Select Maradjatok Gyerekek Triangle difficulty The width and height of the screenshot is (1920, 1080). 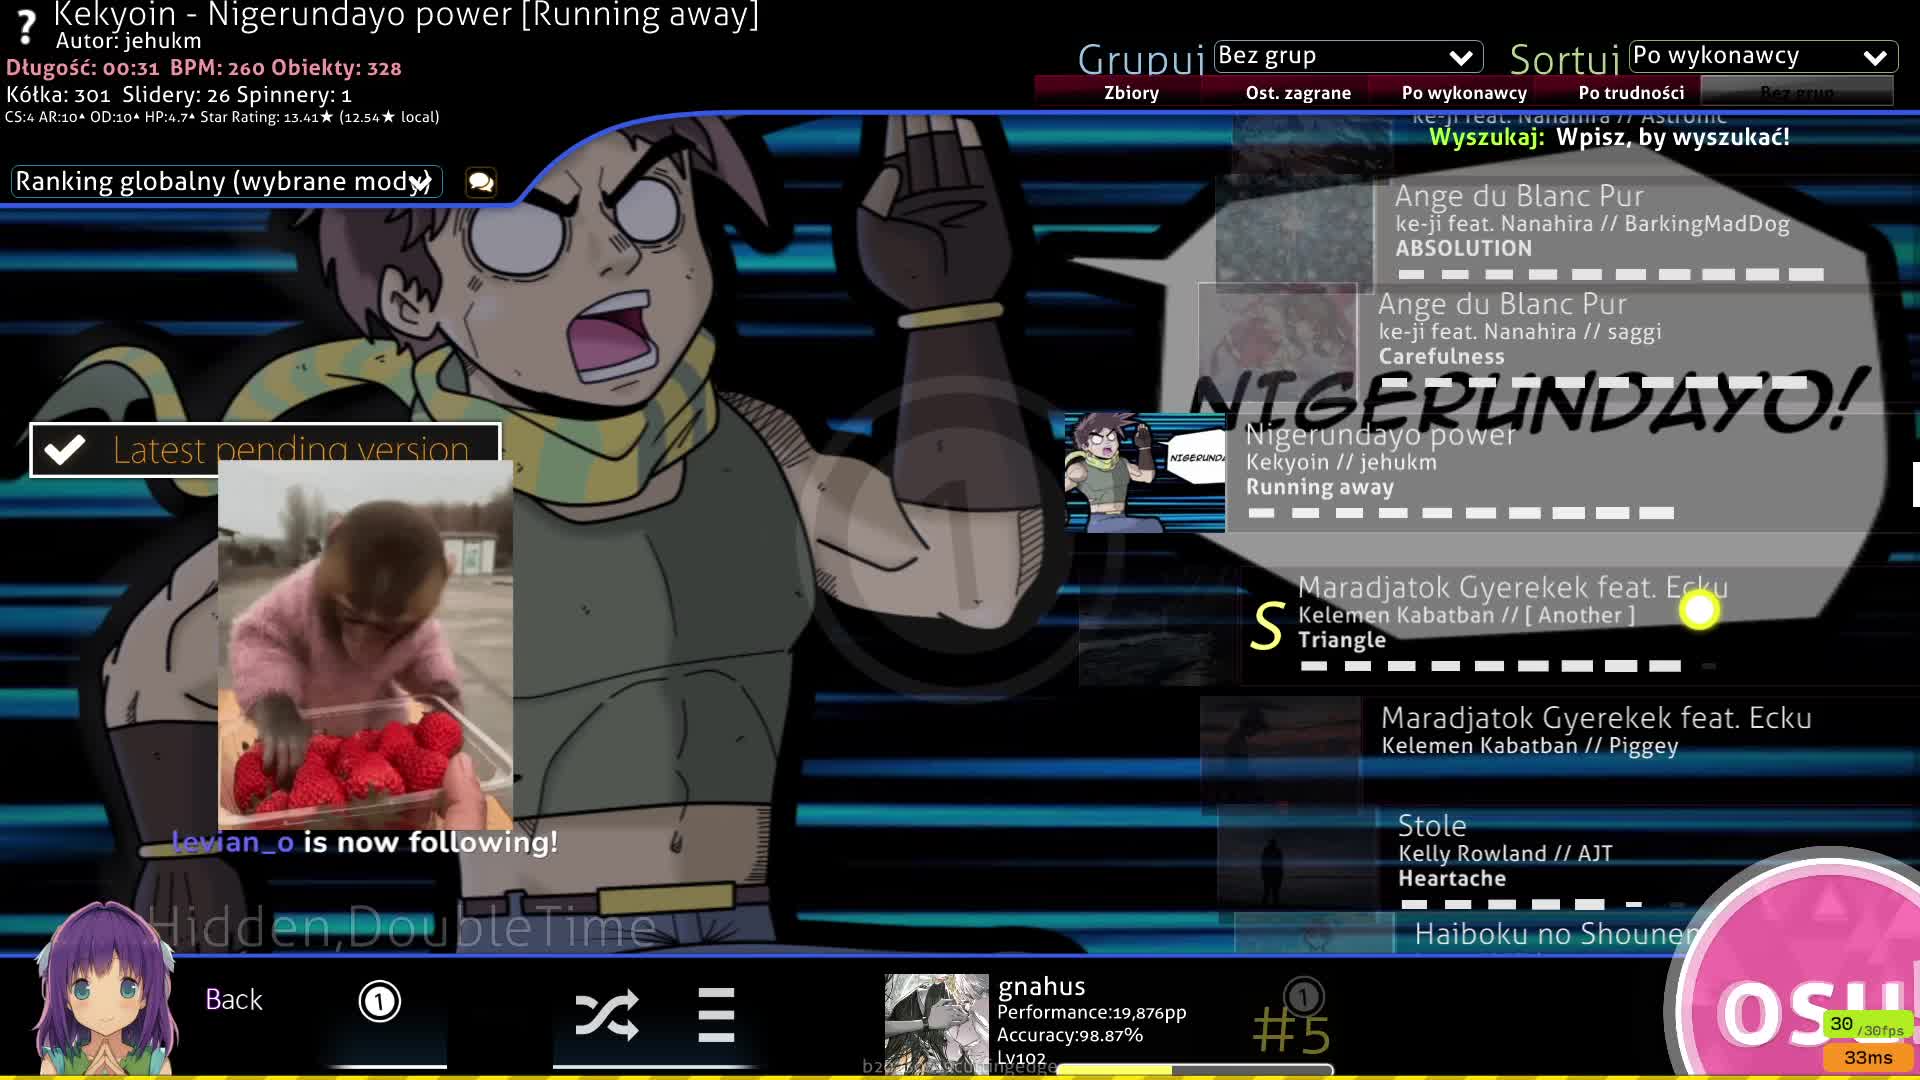[x=1500, y=626]
